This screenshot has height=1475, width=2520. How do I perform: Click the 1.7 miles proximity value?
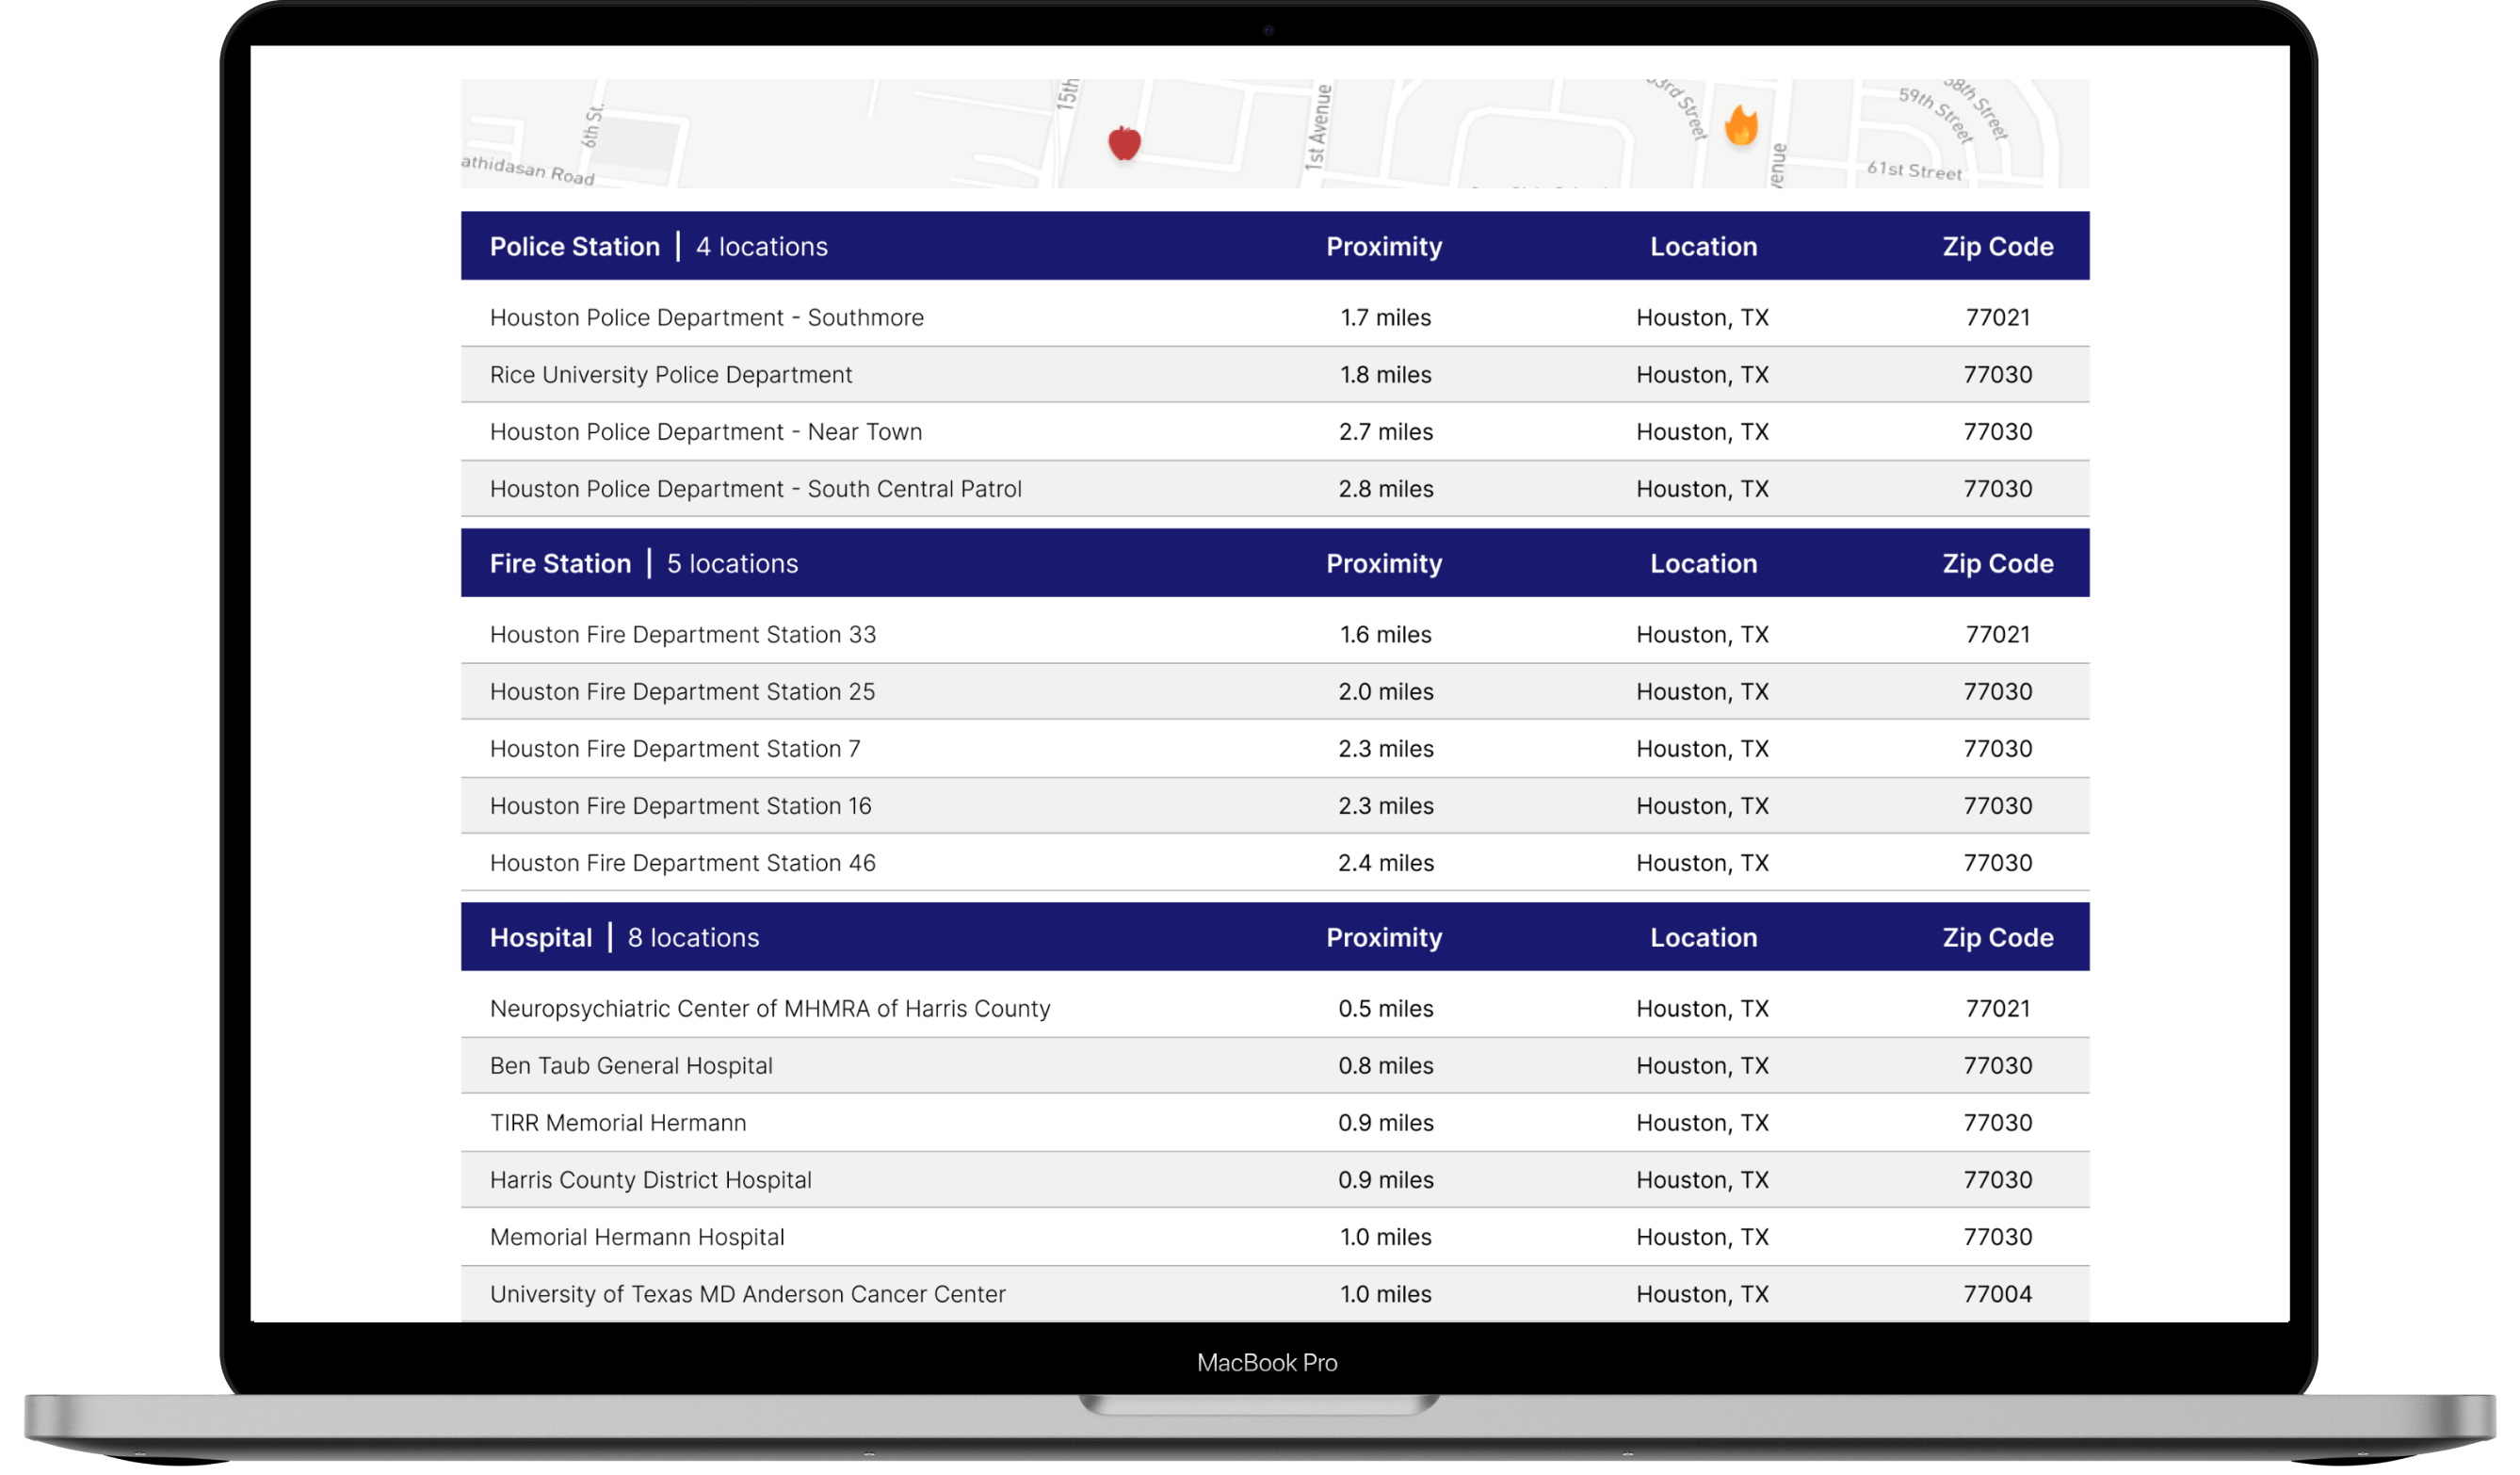click(x=1385, y=317)
